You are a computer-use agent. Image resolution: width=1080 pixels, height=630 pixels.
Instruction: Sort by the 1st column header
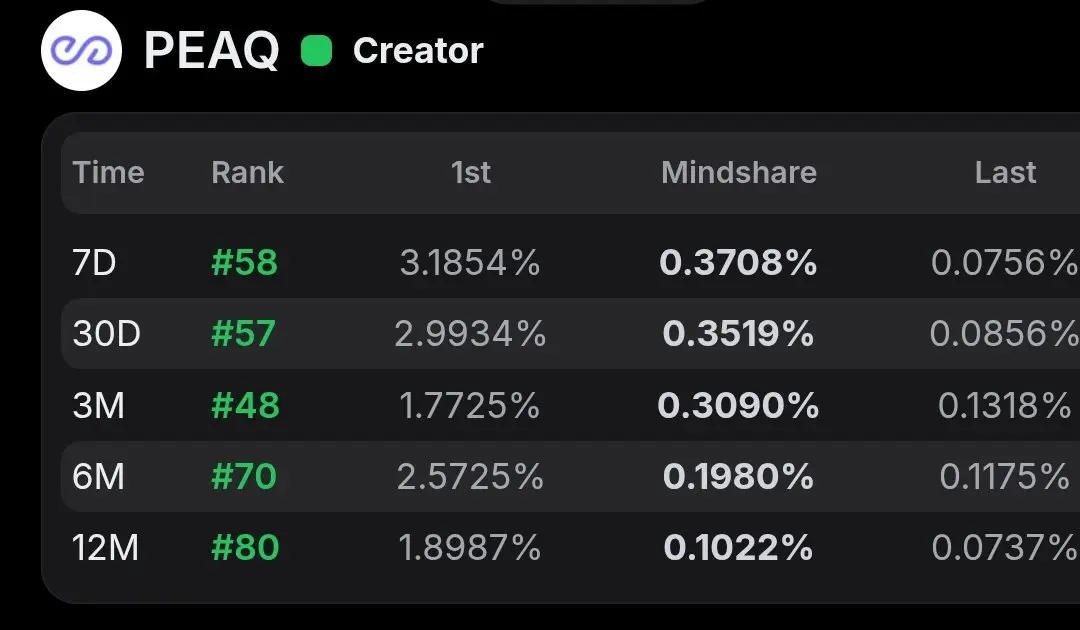point(471,172)
